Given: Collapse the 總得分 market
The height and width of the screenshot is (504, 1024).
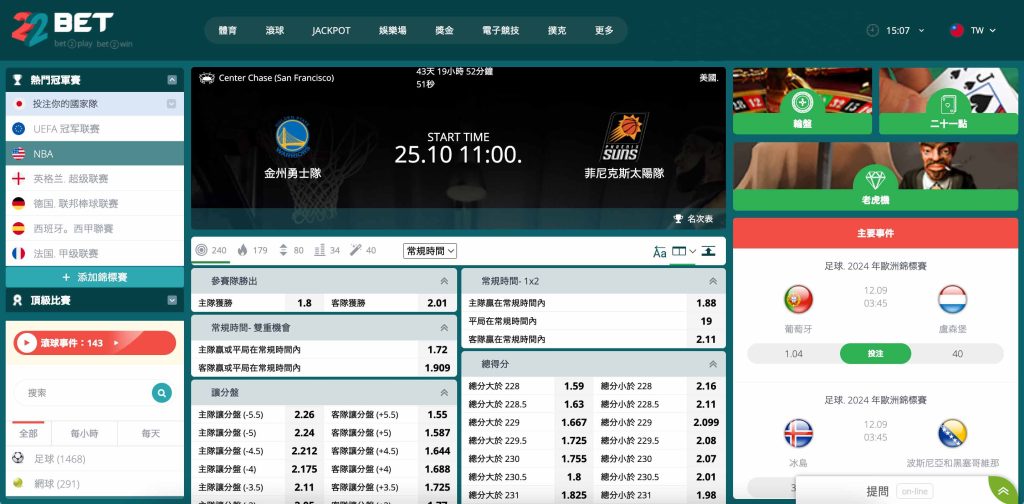Looking at the screenshot, I should 713,364.
